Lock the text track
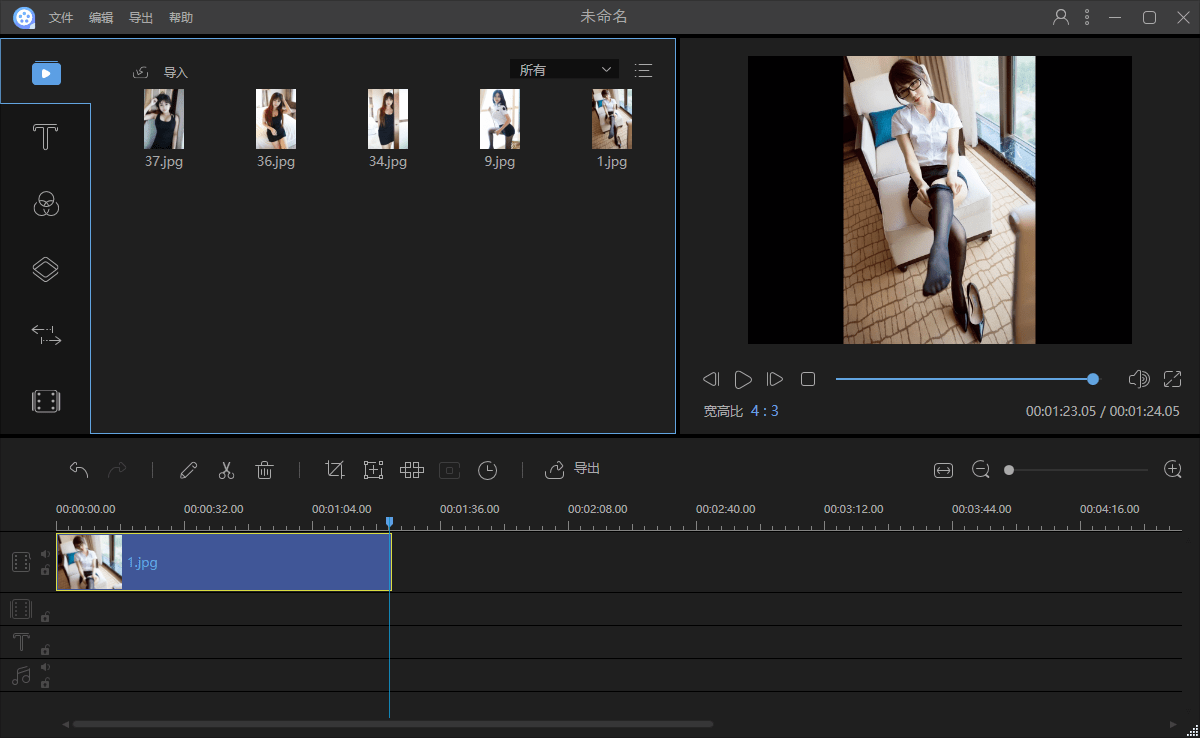The image size is (1200, 738). pos(45,650)
